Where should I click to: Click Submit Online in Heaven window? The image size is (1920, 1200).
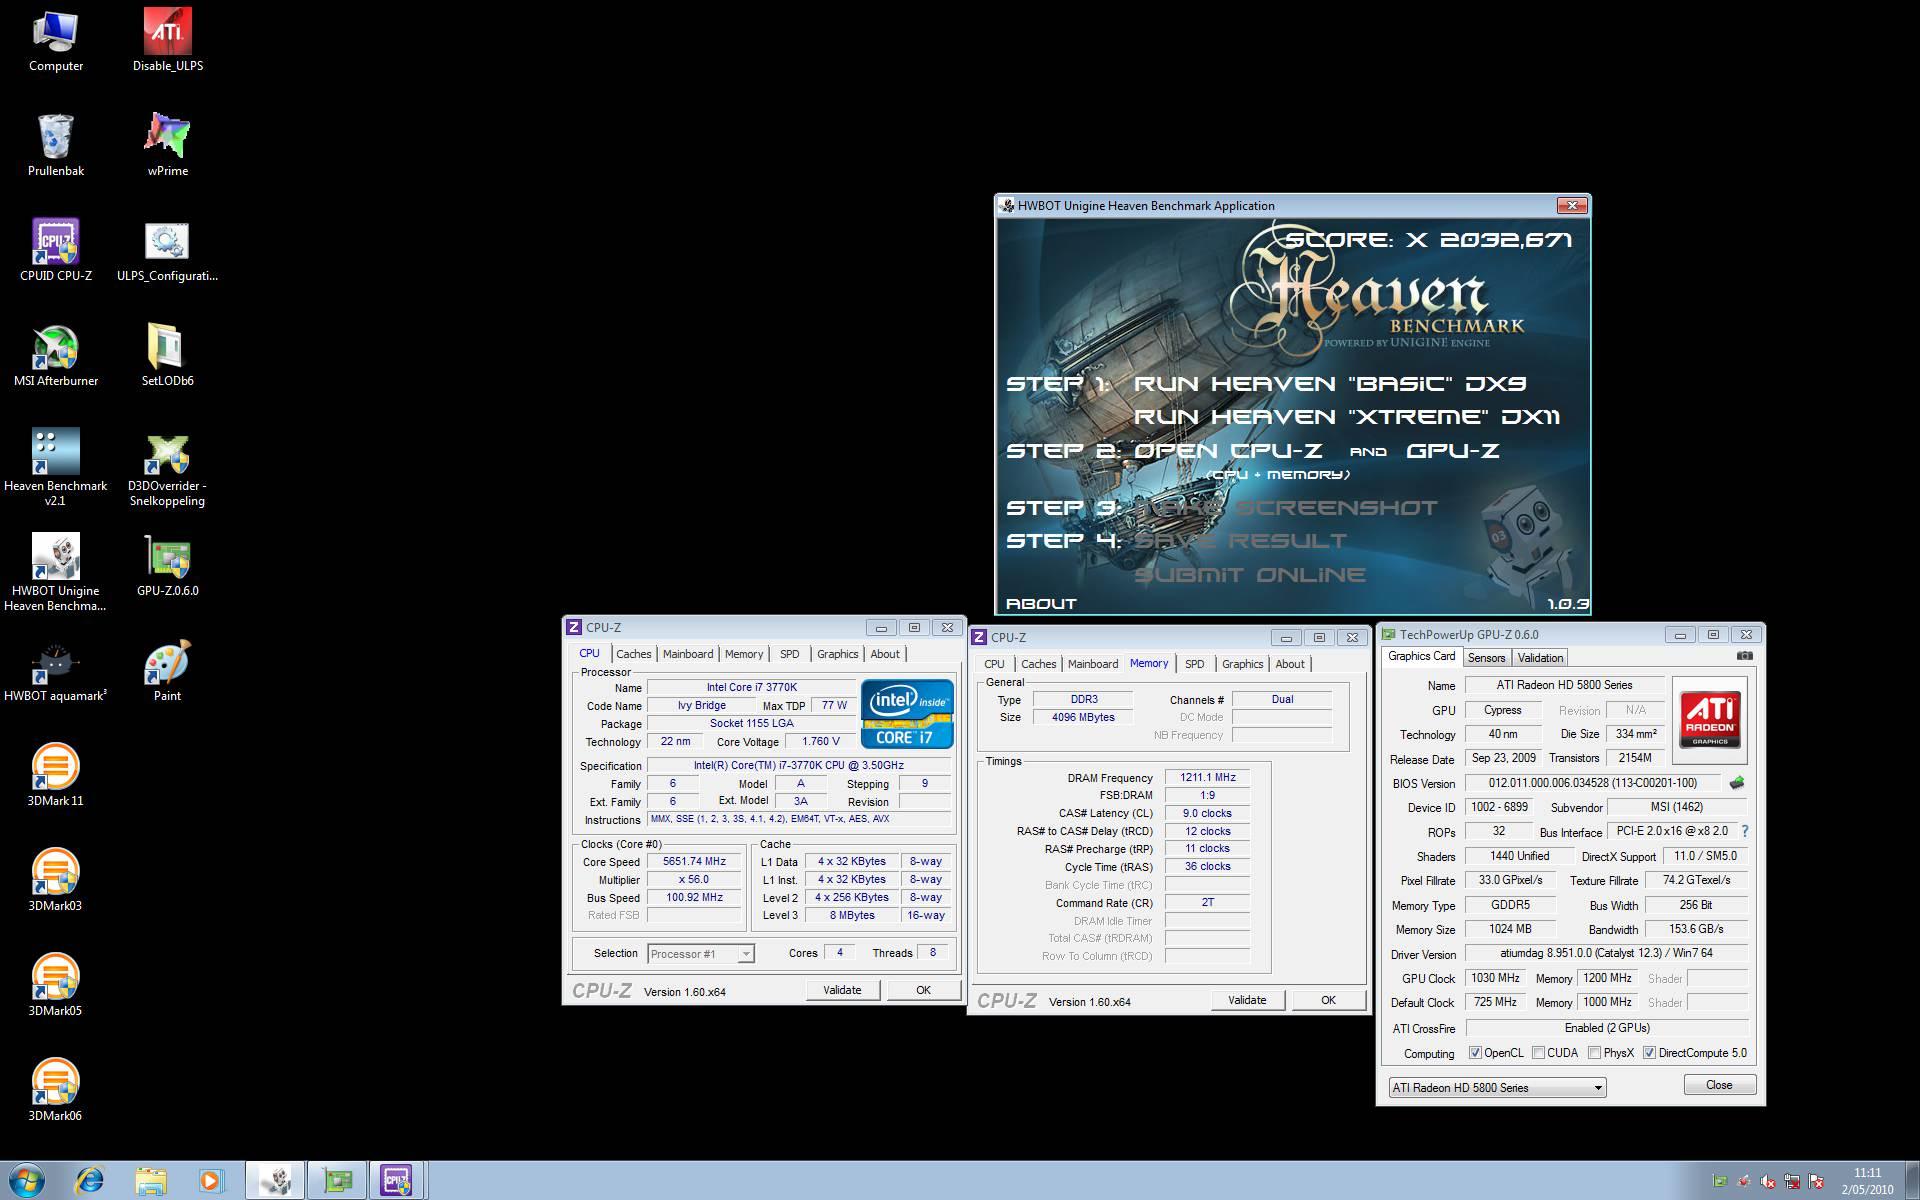coord(1249,575)
